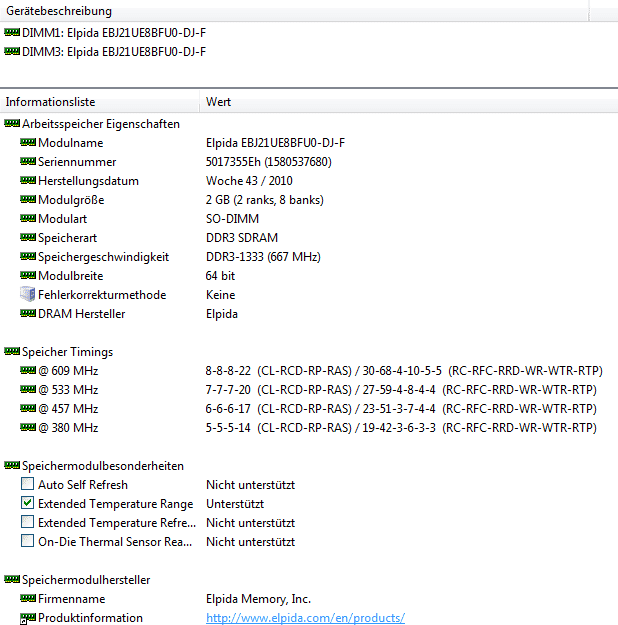Click the Informationsliste column header
The width and height of the screenshot is (618, 625).
pos(100,102)
